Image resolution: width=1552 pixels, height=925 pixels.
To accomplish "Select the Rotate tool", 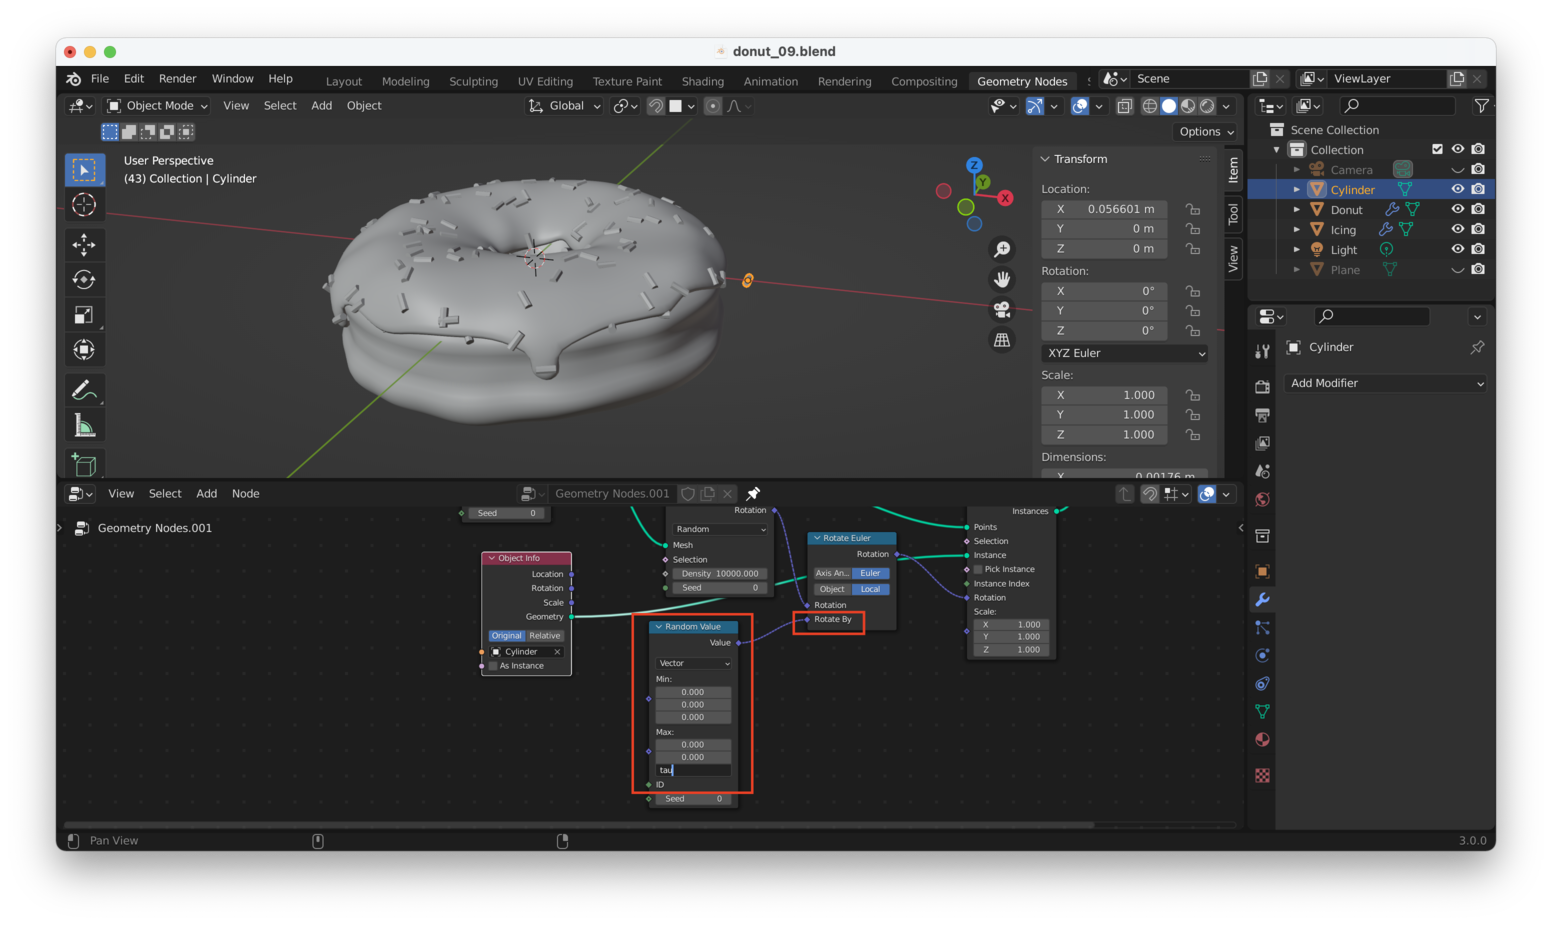I will (84, 280).
